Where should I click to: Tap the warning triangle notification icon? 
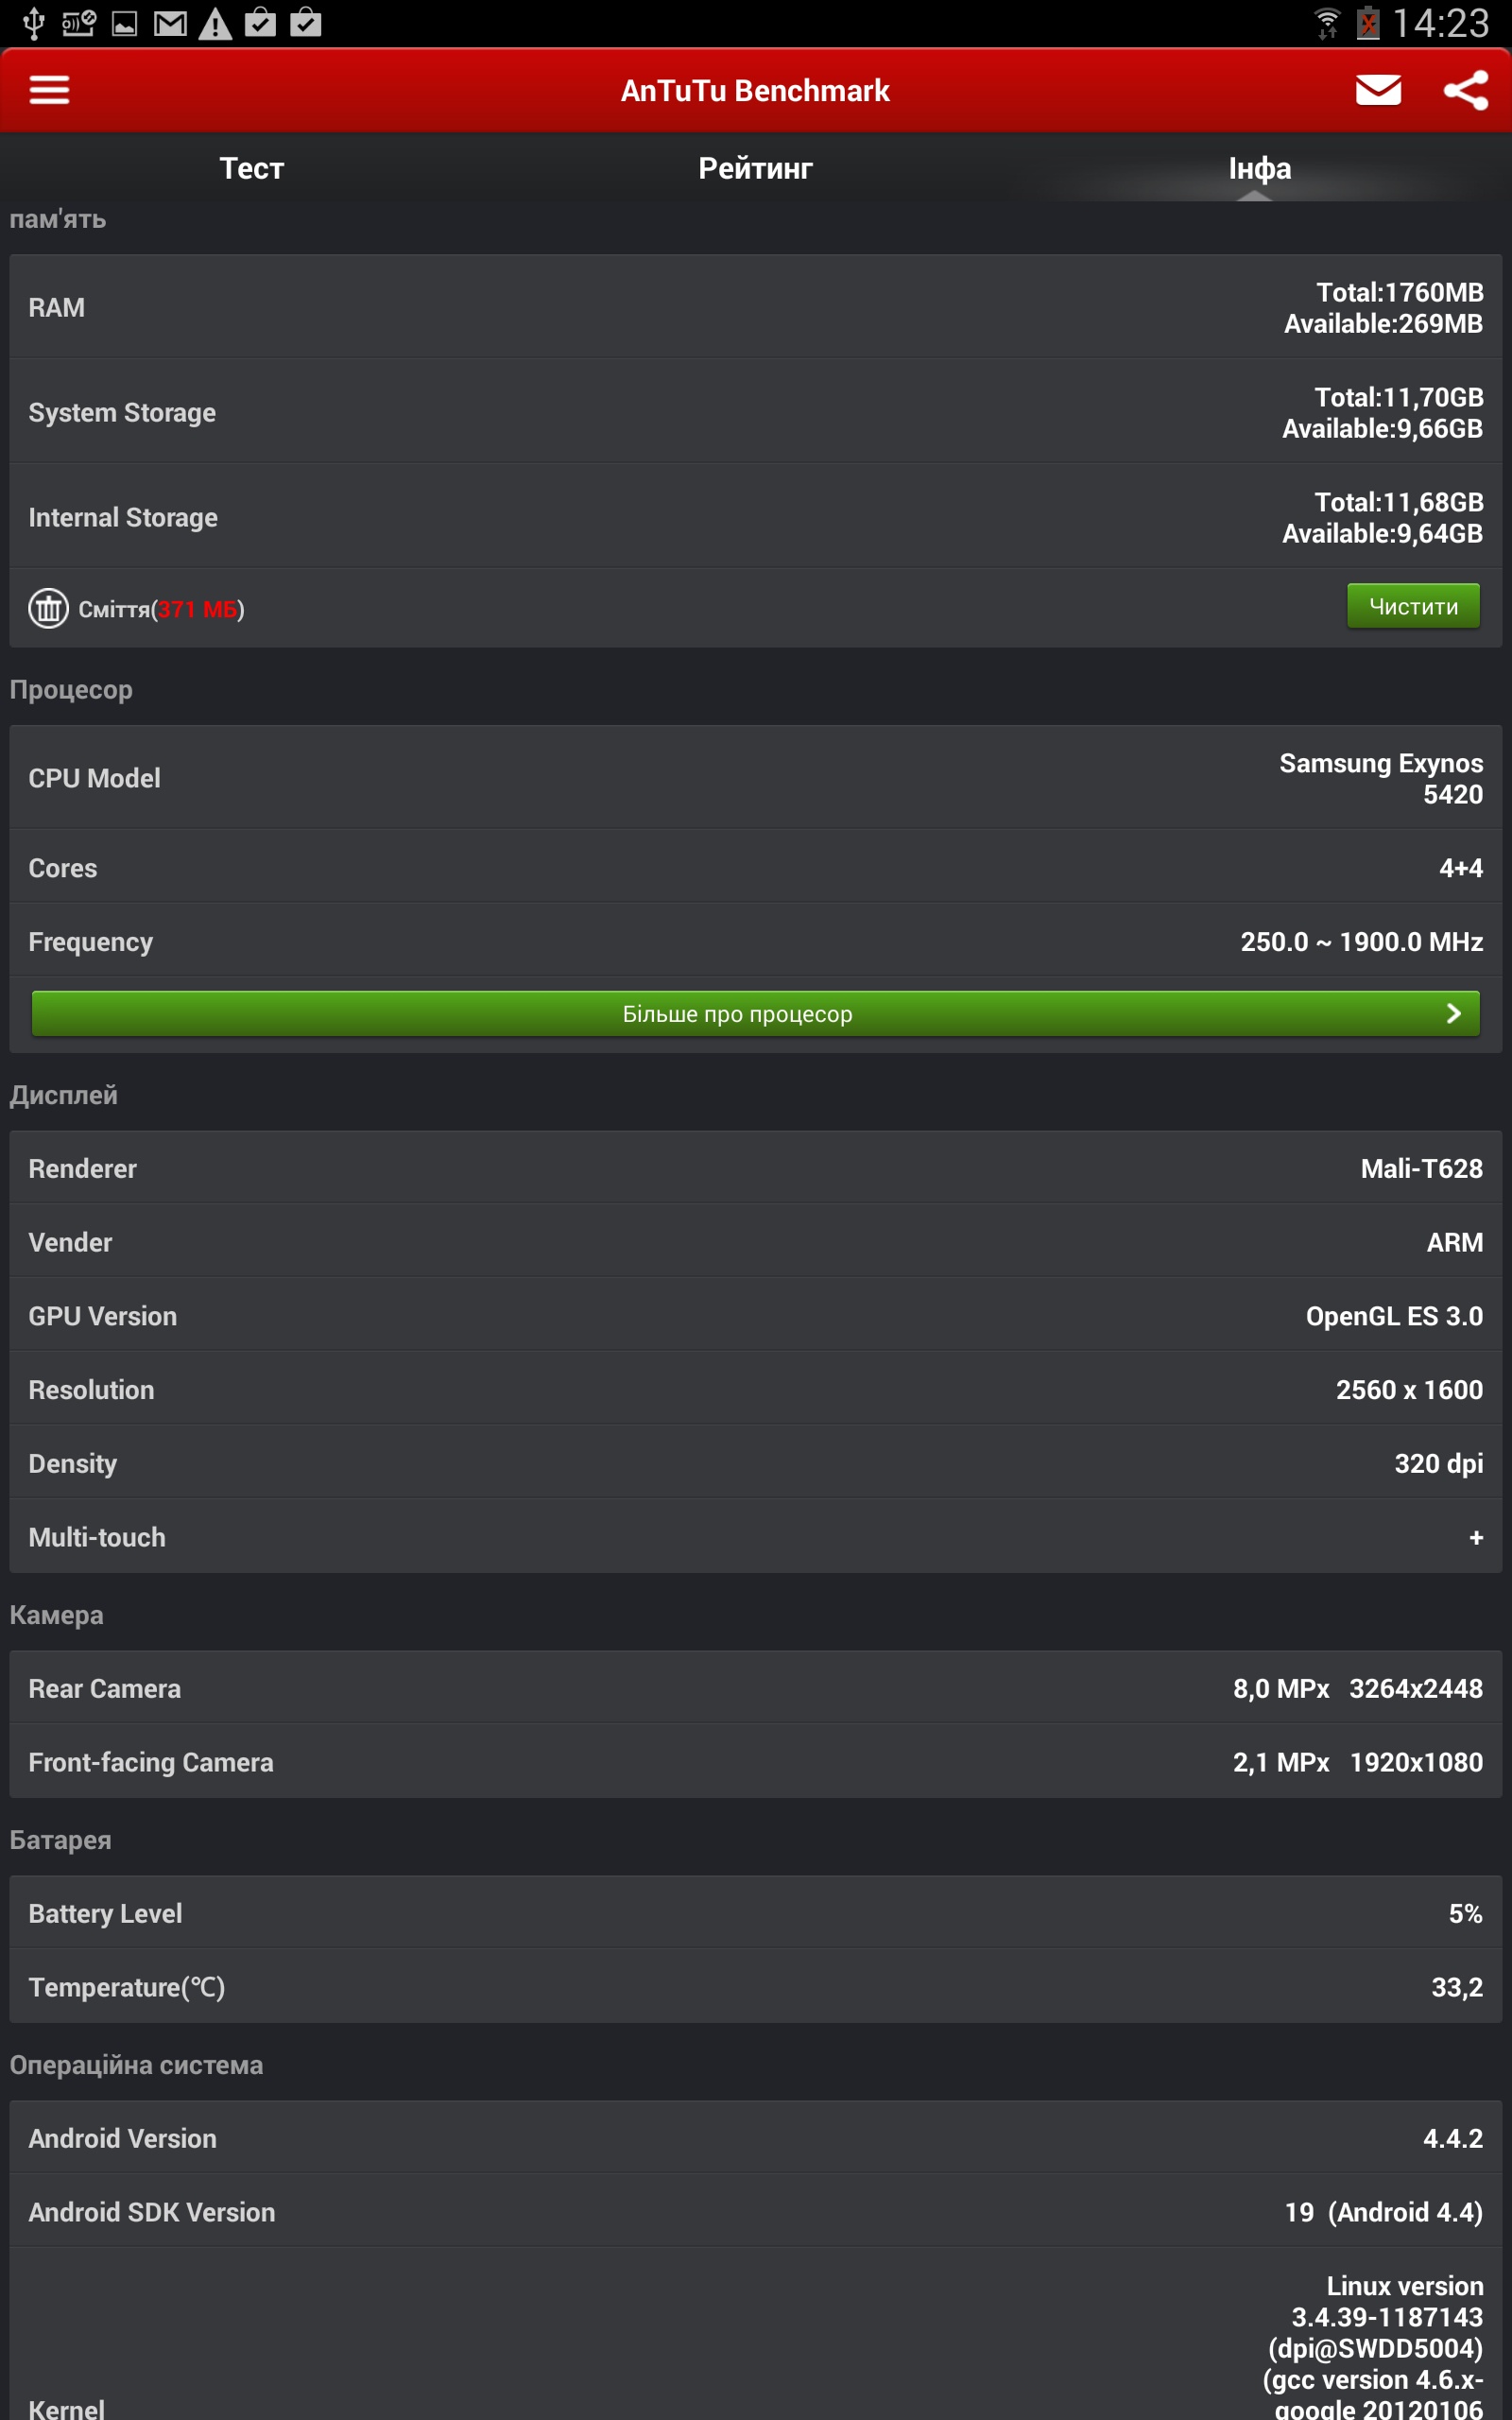[215, 23]
